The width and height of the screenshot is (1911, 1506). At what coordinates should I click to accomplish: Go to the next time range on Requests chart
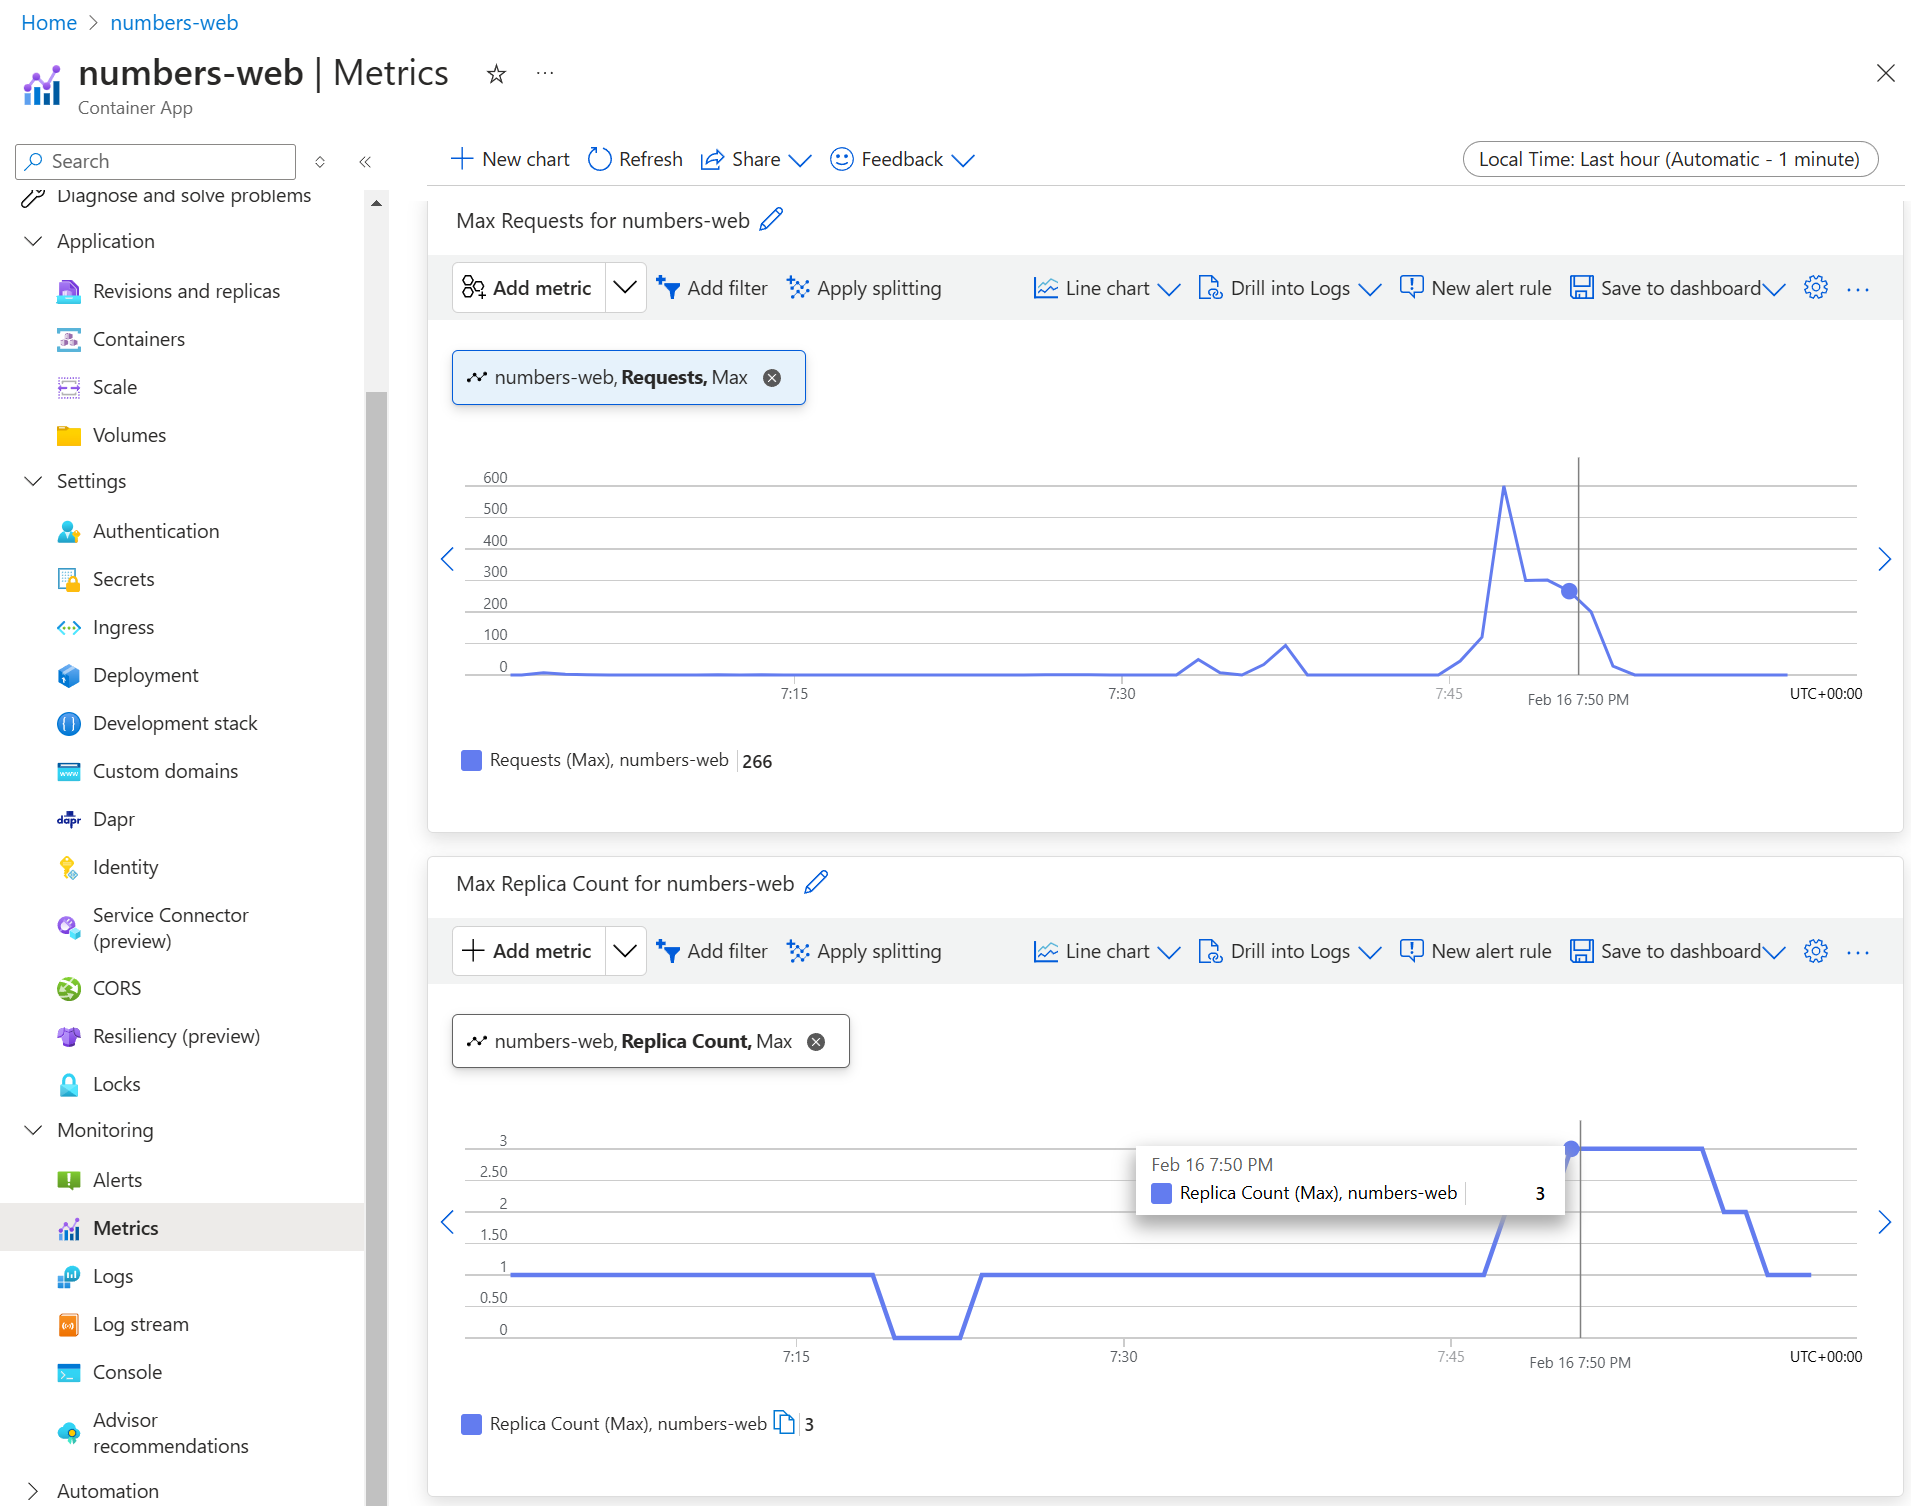[1884, 559]
